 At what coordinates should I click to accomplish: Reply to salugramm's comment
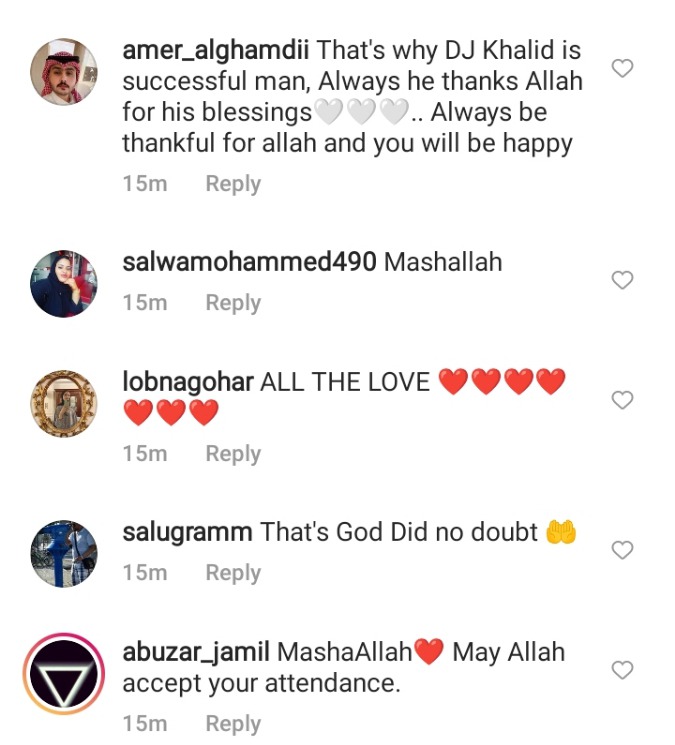[233, 573]
